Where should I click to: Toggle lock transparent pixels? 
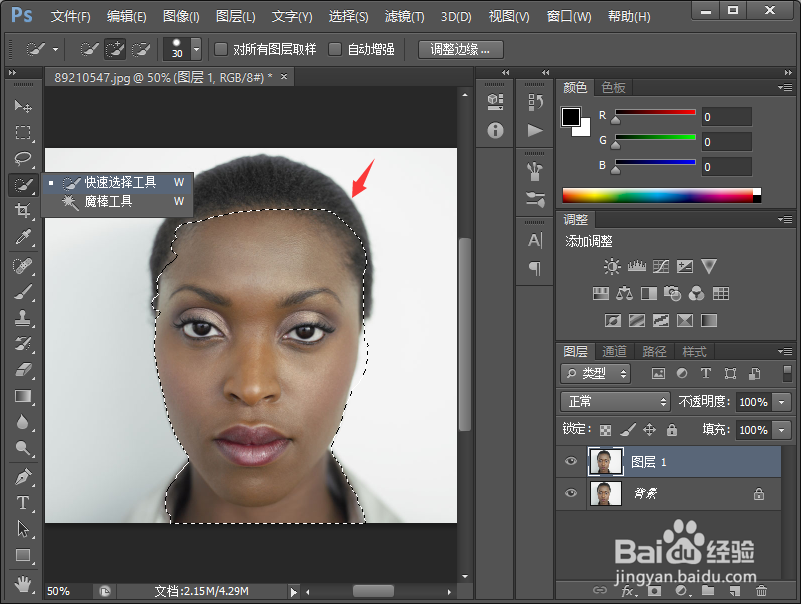(x=605, y=430)
